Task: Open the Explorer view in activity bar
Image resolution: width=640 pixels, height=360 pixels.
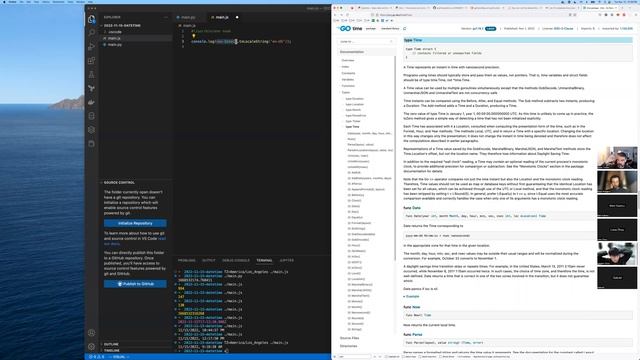Action: [x=91, y=19]
